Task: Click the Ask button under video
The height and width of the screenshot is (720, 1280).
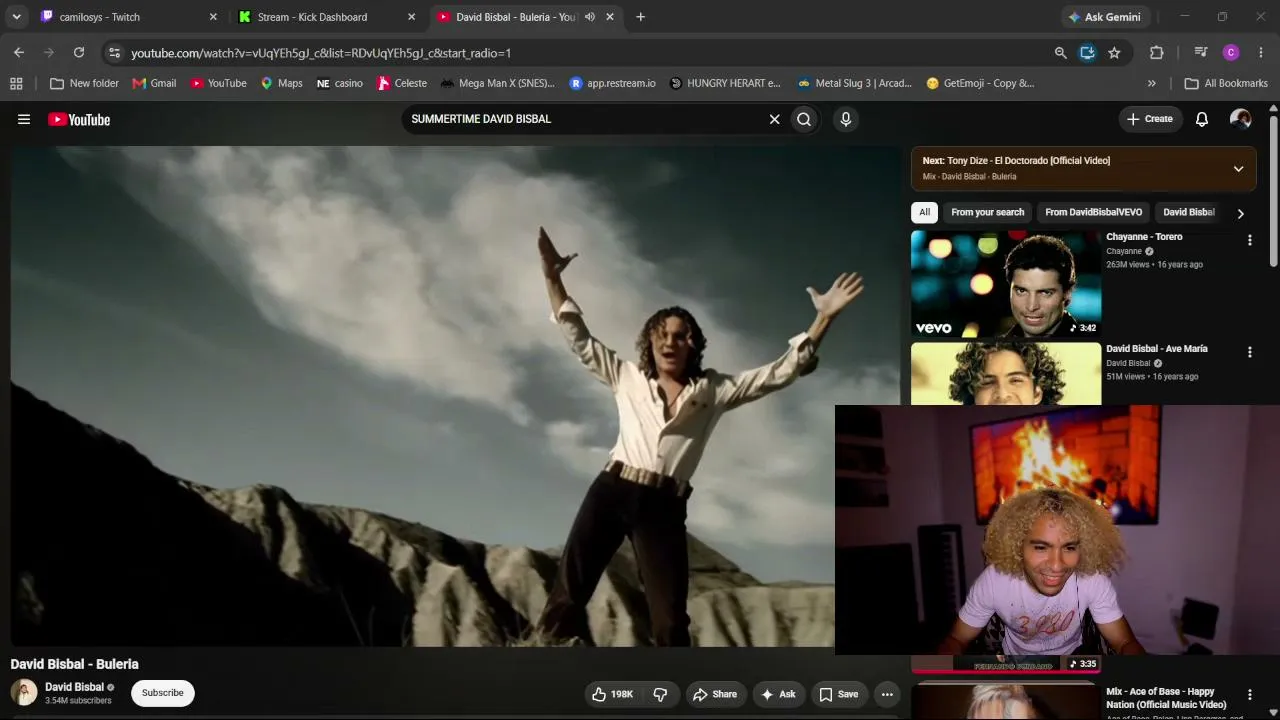Action: (778, 694)
